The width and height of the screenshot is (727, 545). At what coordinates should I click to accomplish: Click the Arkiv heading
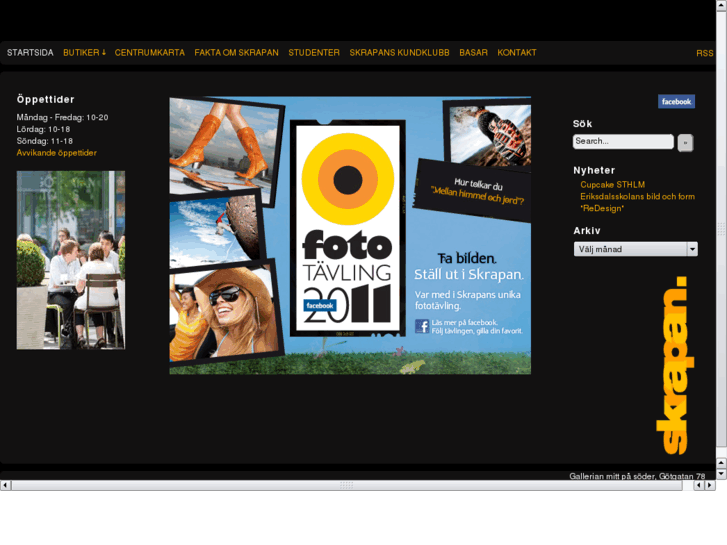click(587, 231)
